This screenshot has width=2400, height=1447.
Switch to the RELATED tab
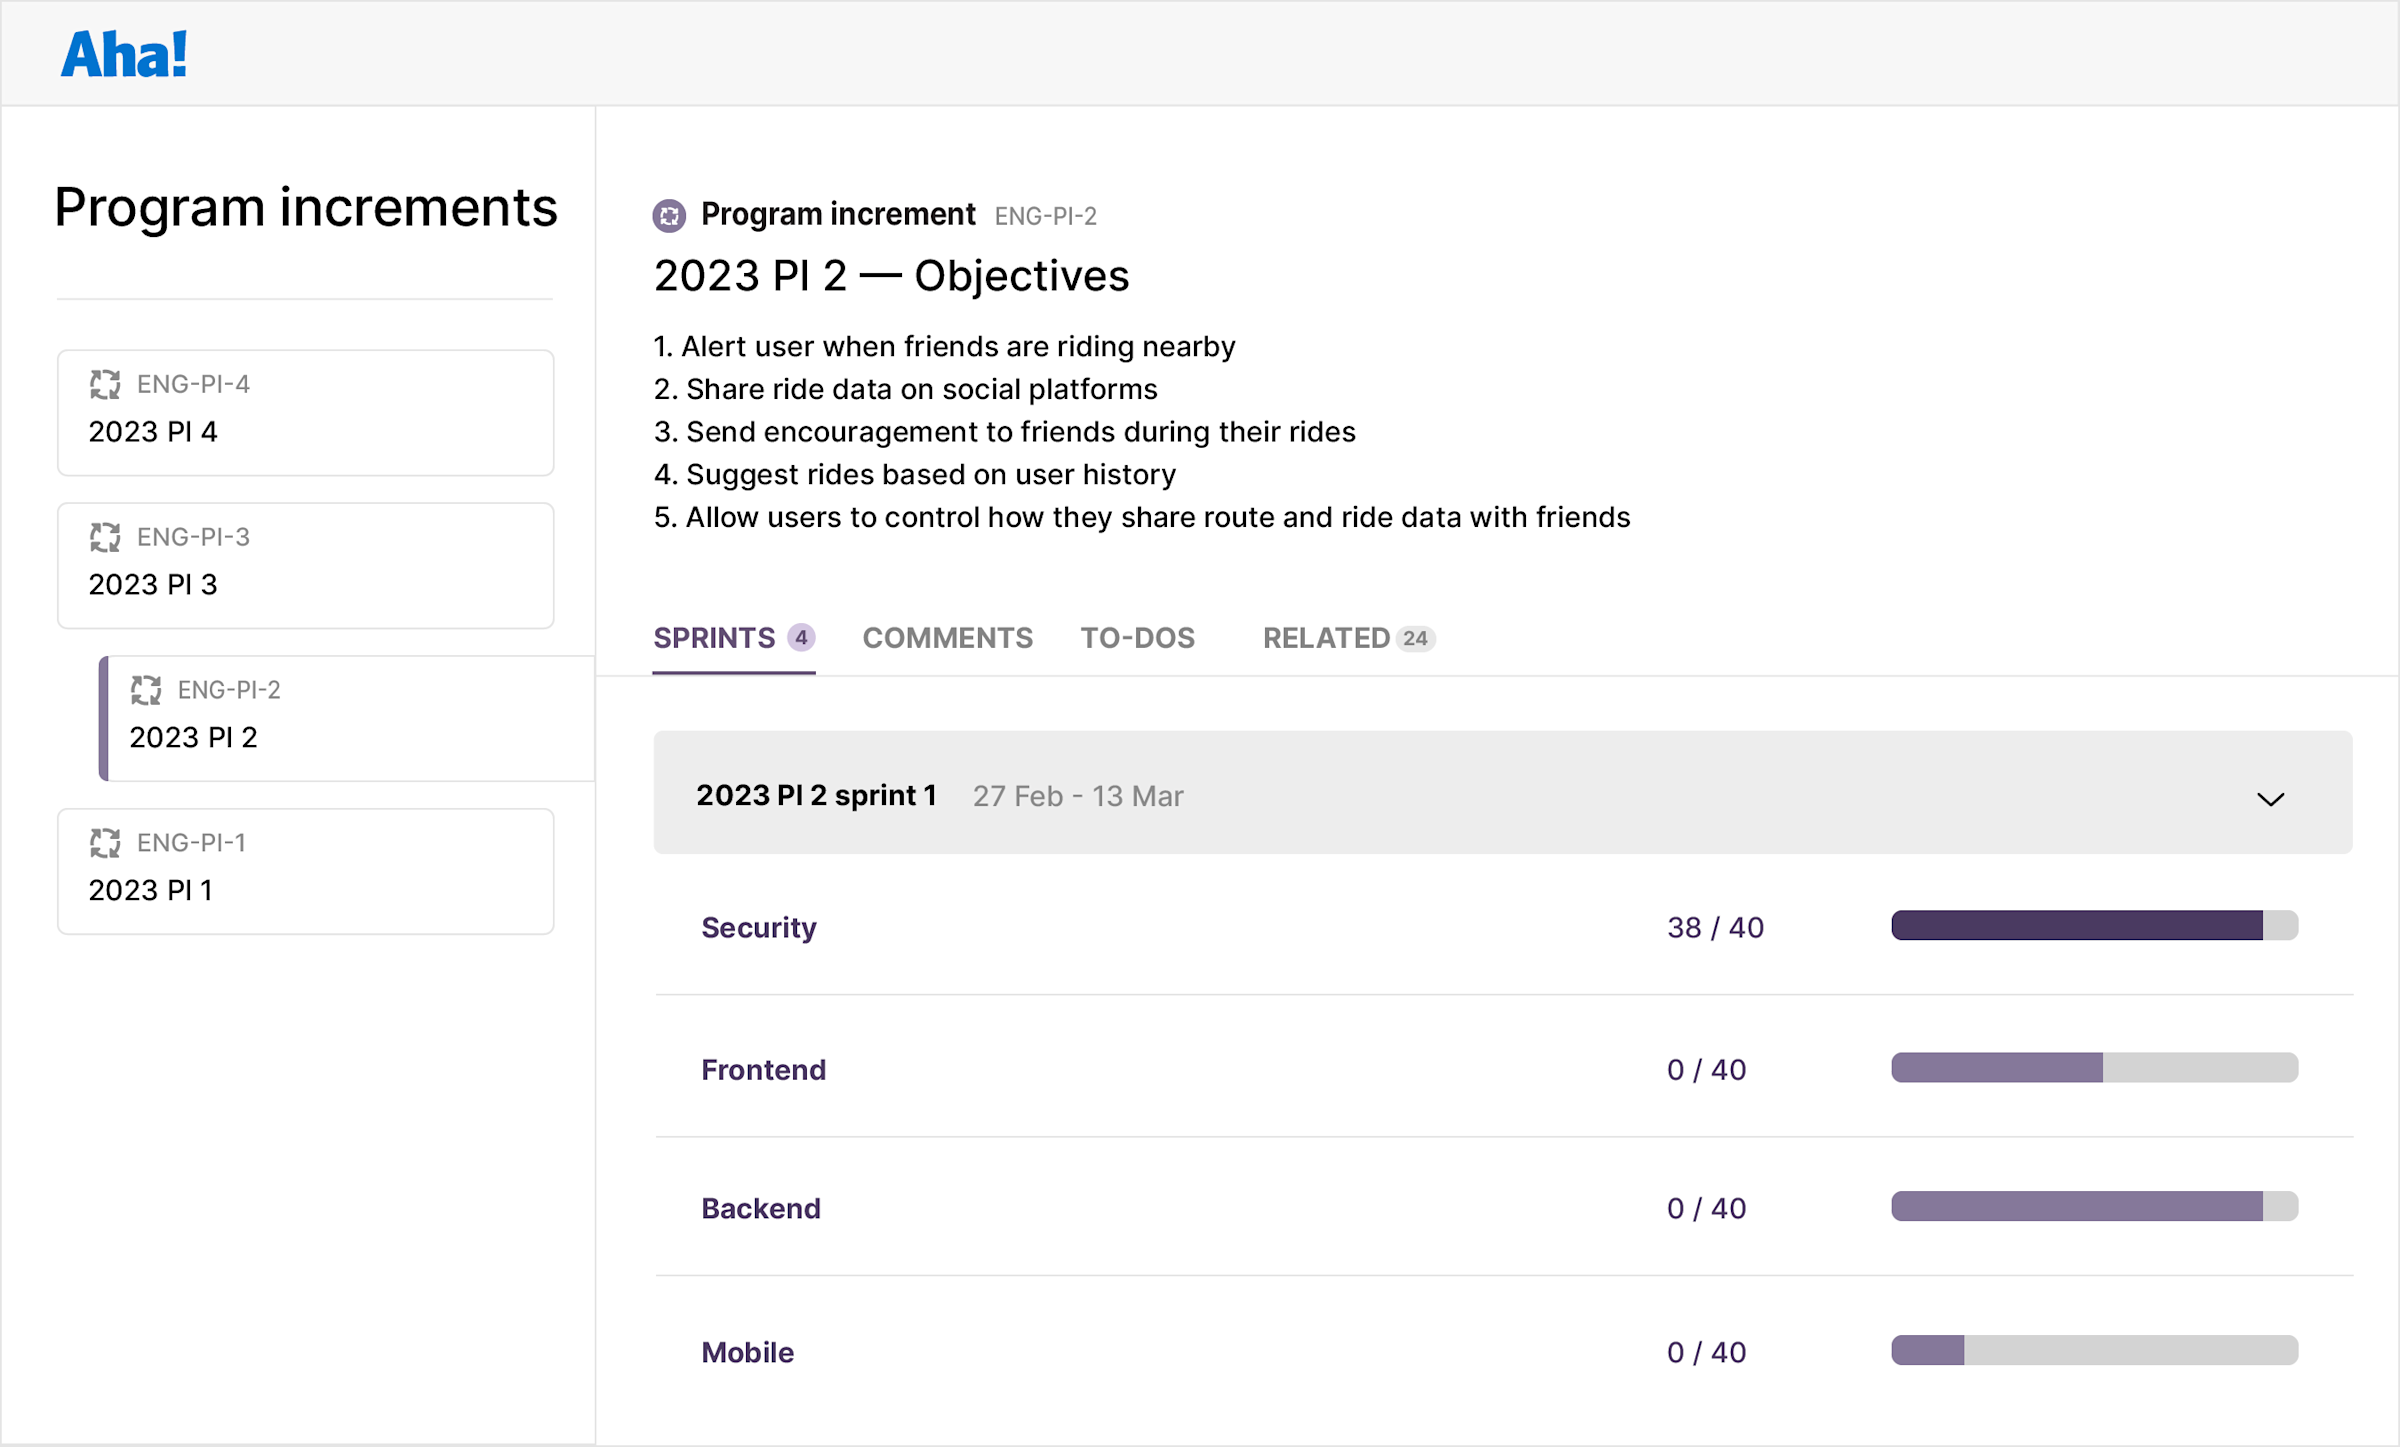[1327, 637]
